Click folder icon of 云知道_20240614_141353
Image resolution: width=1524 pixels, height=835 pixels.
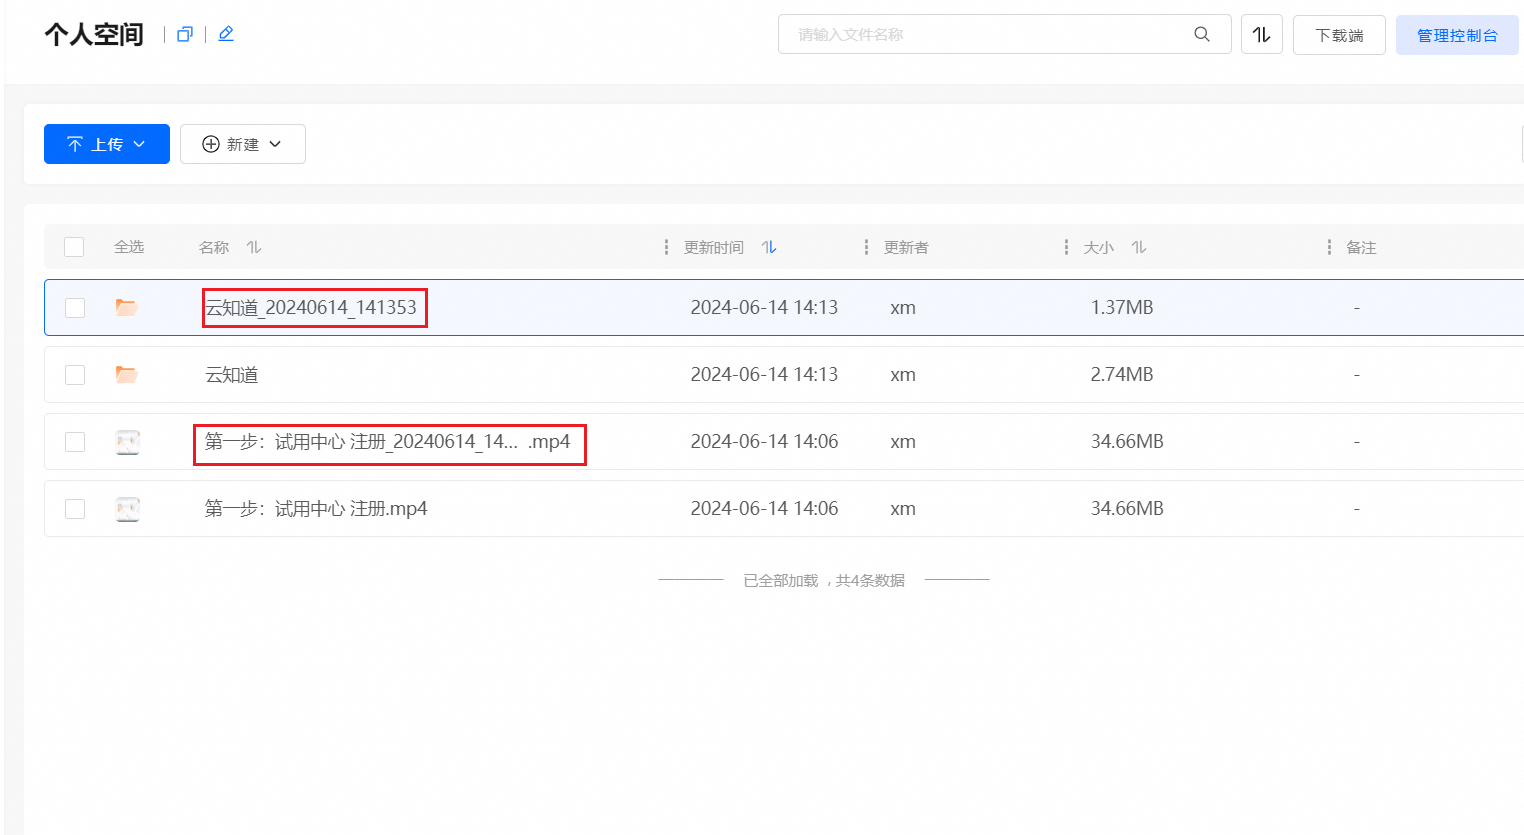126,307
